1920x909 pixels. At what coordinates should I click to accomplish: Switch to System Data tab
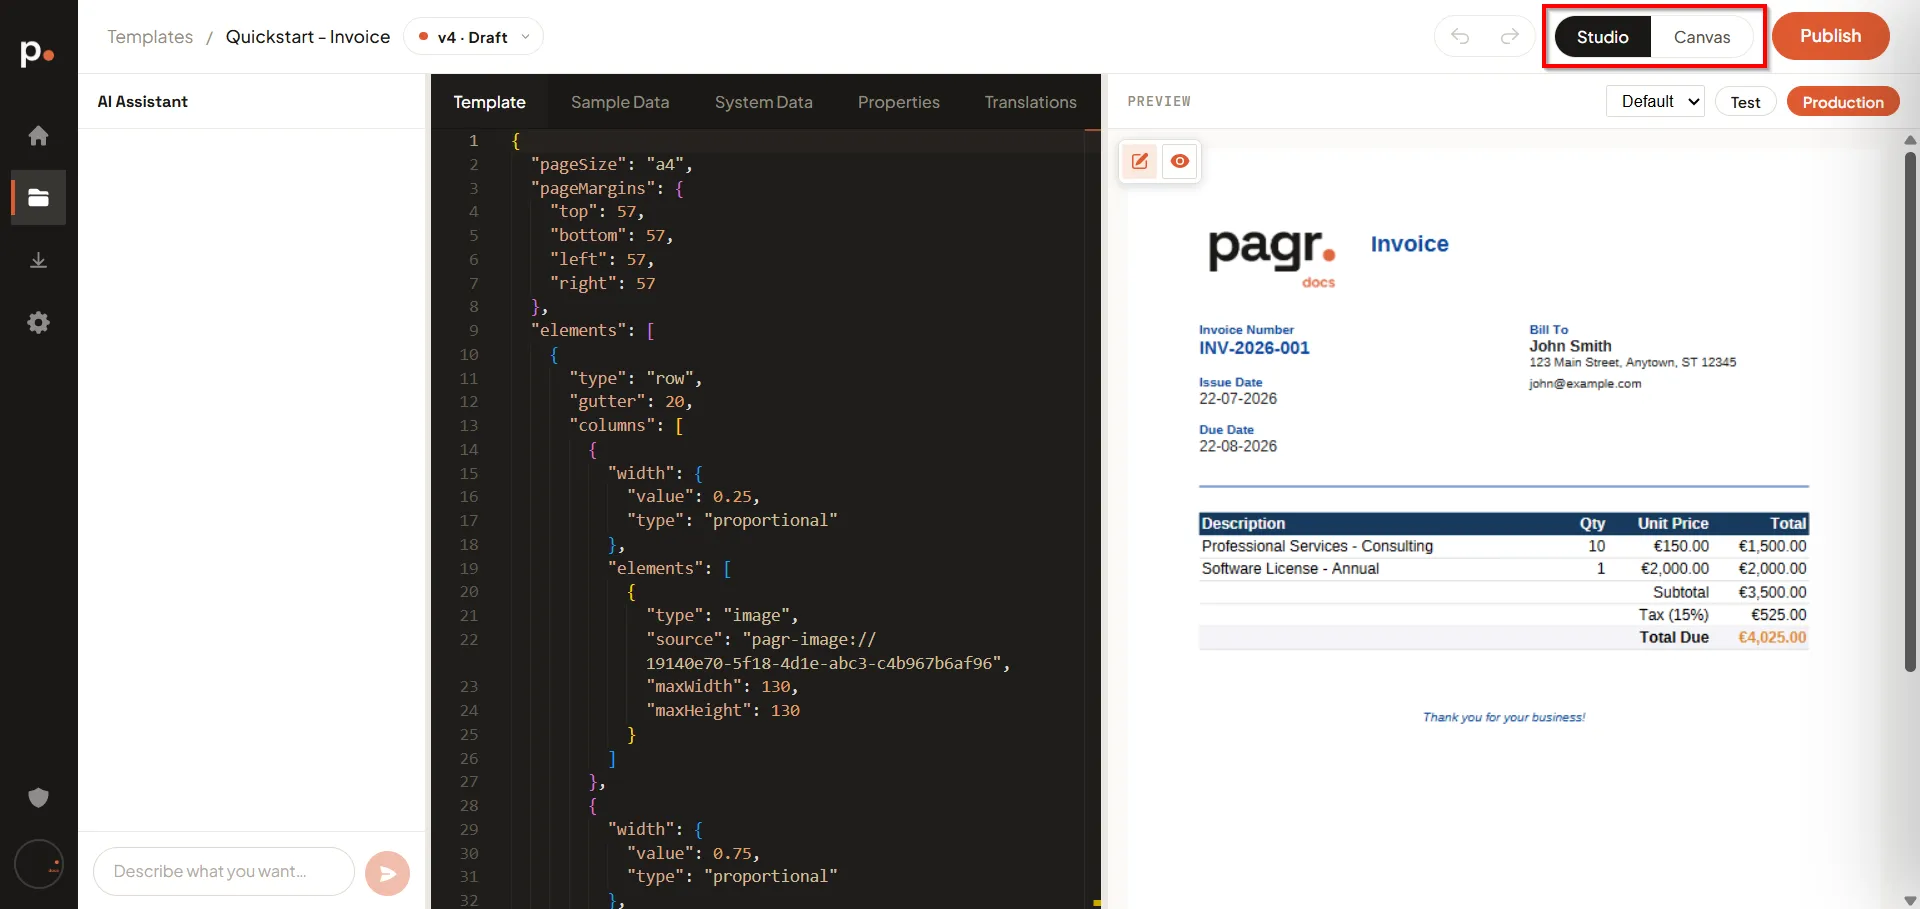pyautogui.click(x=763, y=102)
